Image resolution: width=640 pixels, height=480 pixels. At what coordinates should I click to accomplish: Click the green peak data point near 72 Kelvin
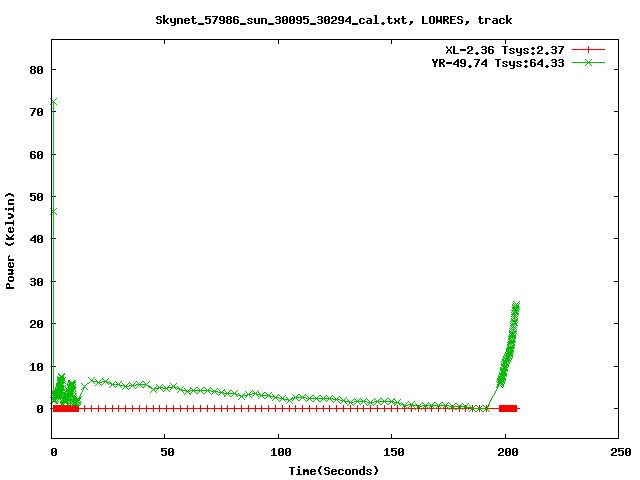pyautogui.click(x=53, y=101)
